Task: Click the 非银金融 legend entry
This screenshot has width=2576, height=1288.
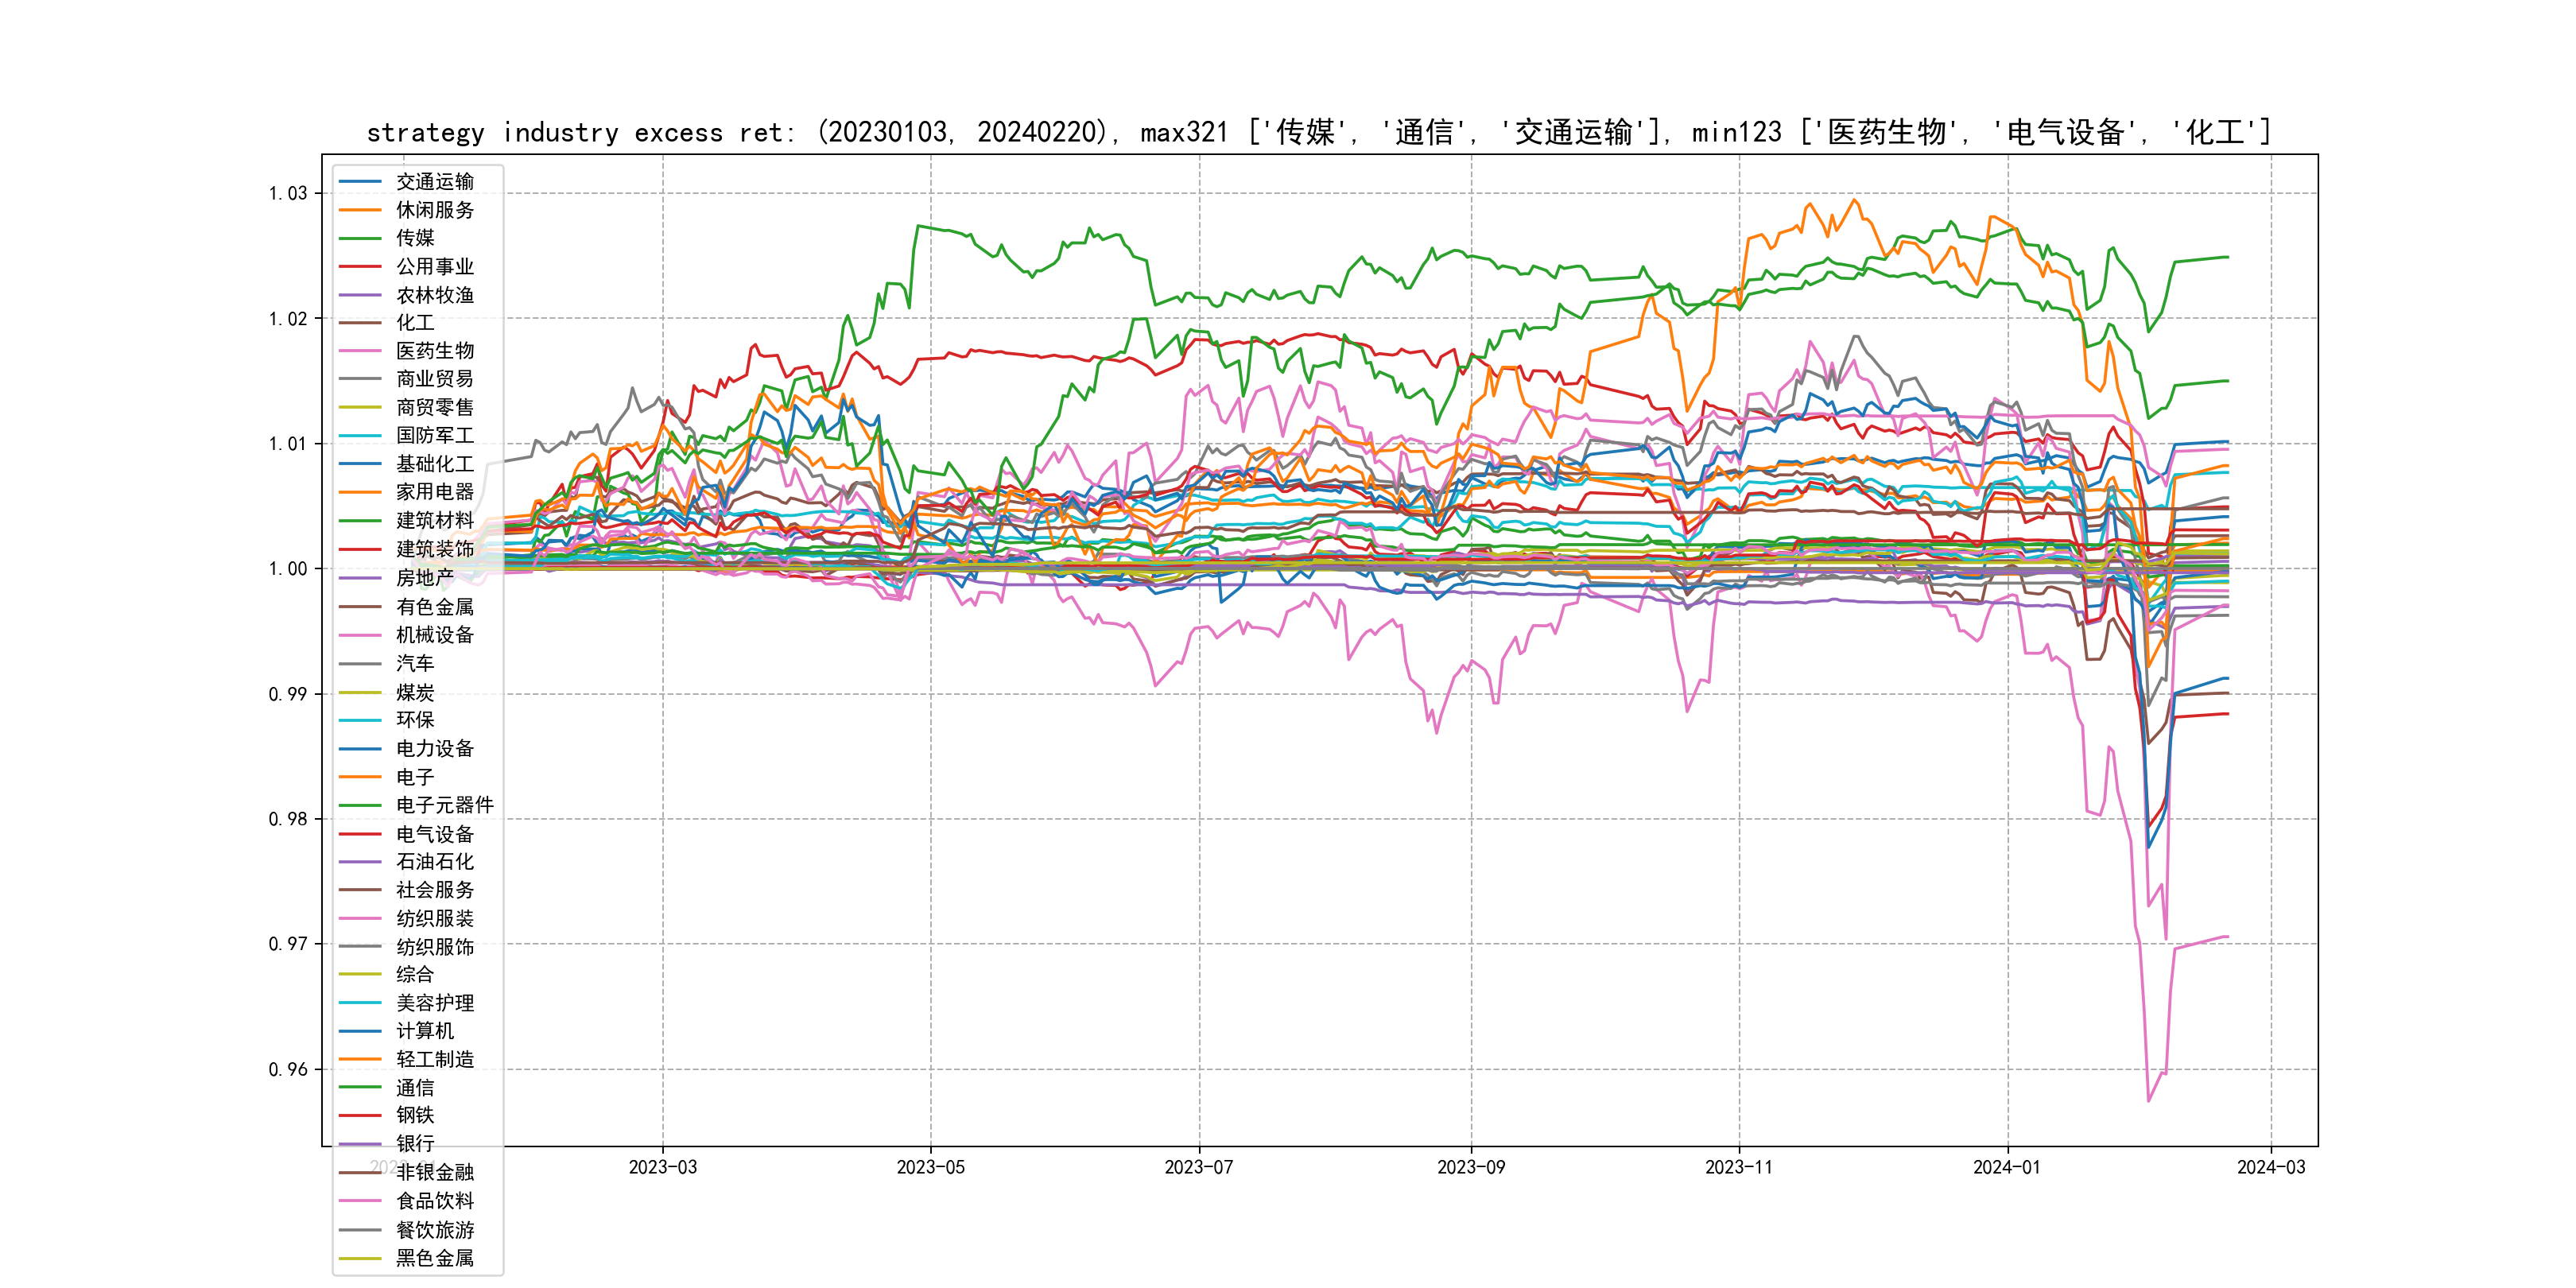Action: (x=435, y=1172)
